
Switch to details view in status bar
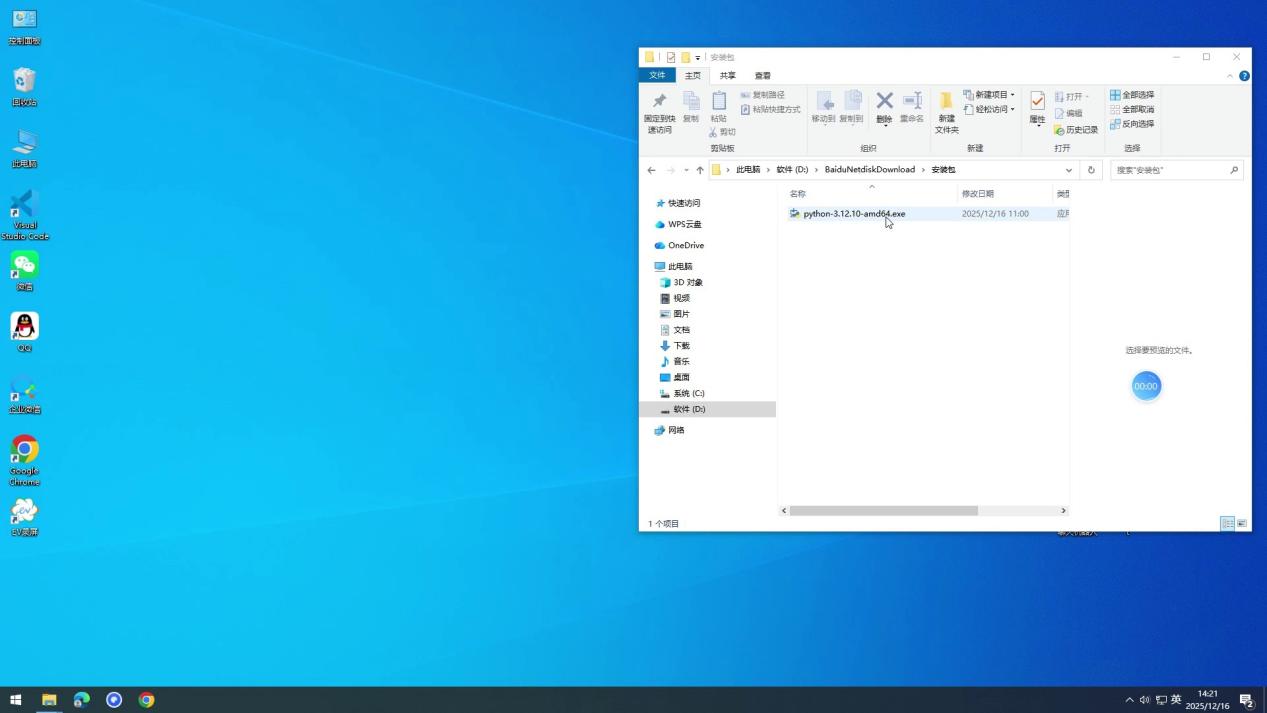click(1227, 523)
